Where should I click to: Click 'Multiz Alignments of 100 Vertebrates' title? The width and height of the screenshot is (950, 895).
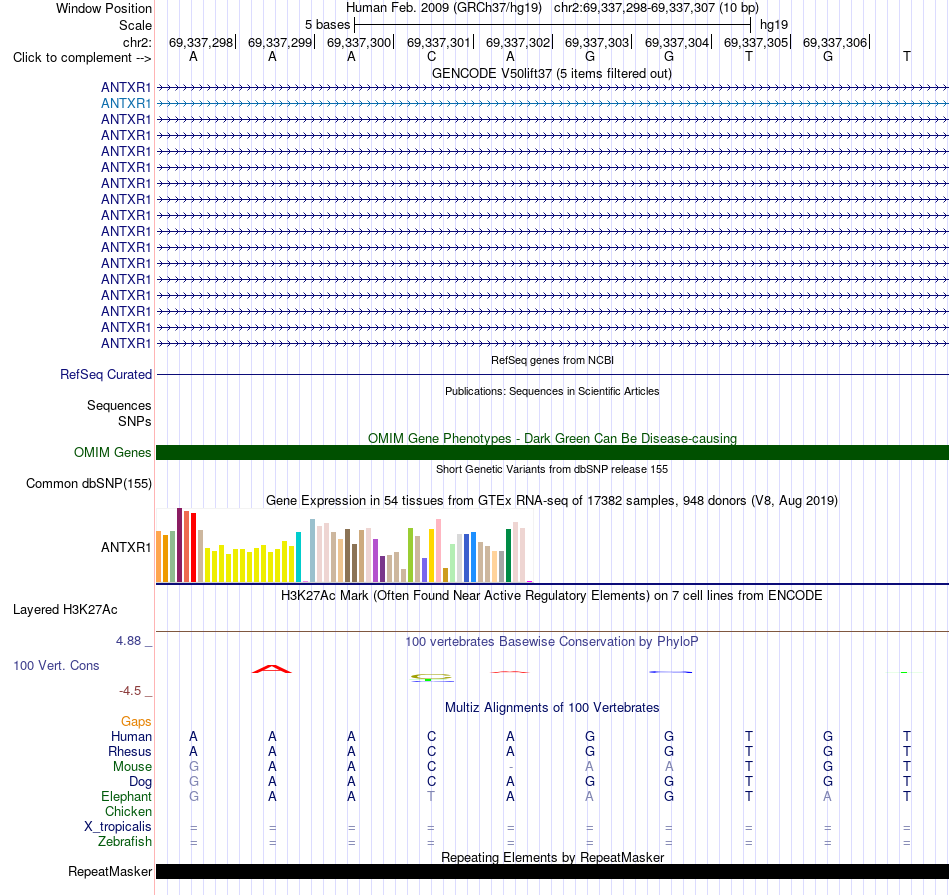coord(552,708)
